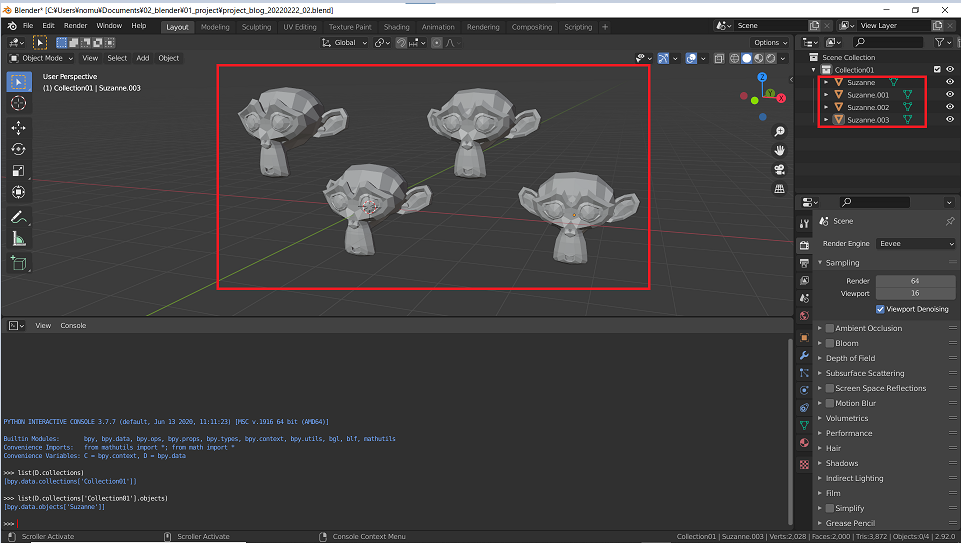
Task: Open the Modifier properties tab
Action: [x=804, y=355]
